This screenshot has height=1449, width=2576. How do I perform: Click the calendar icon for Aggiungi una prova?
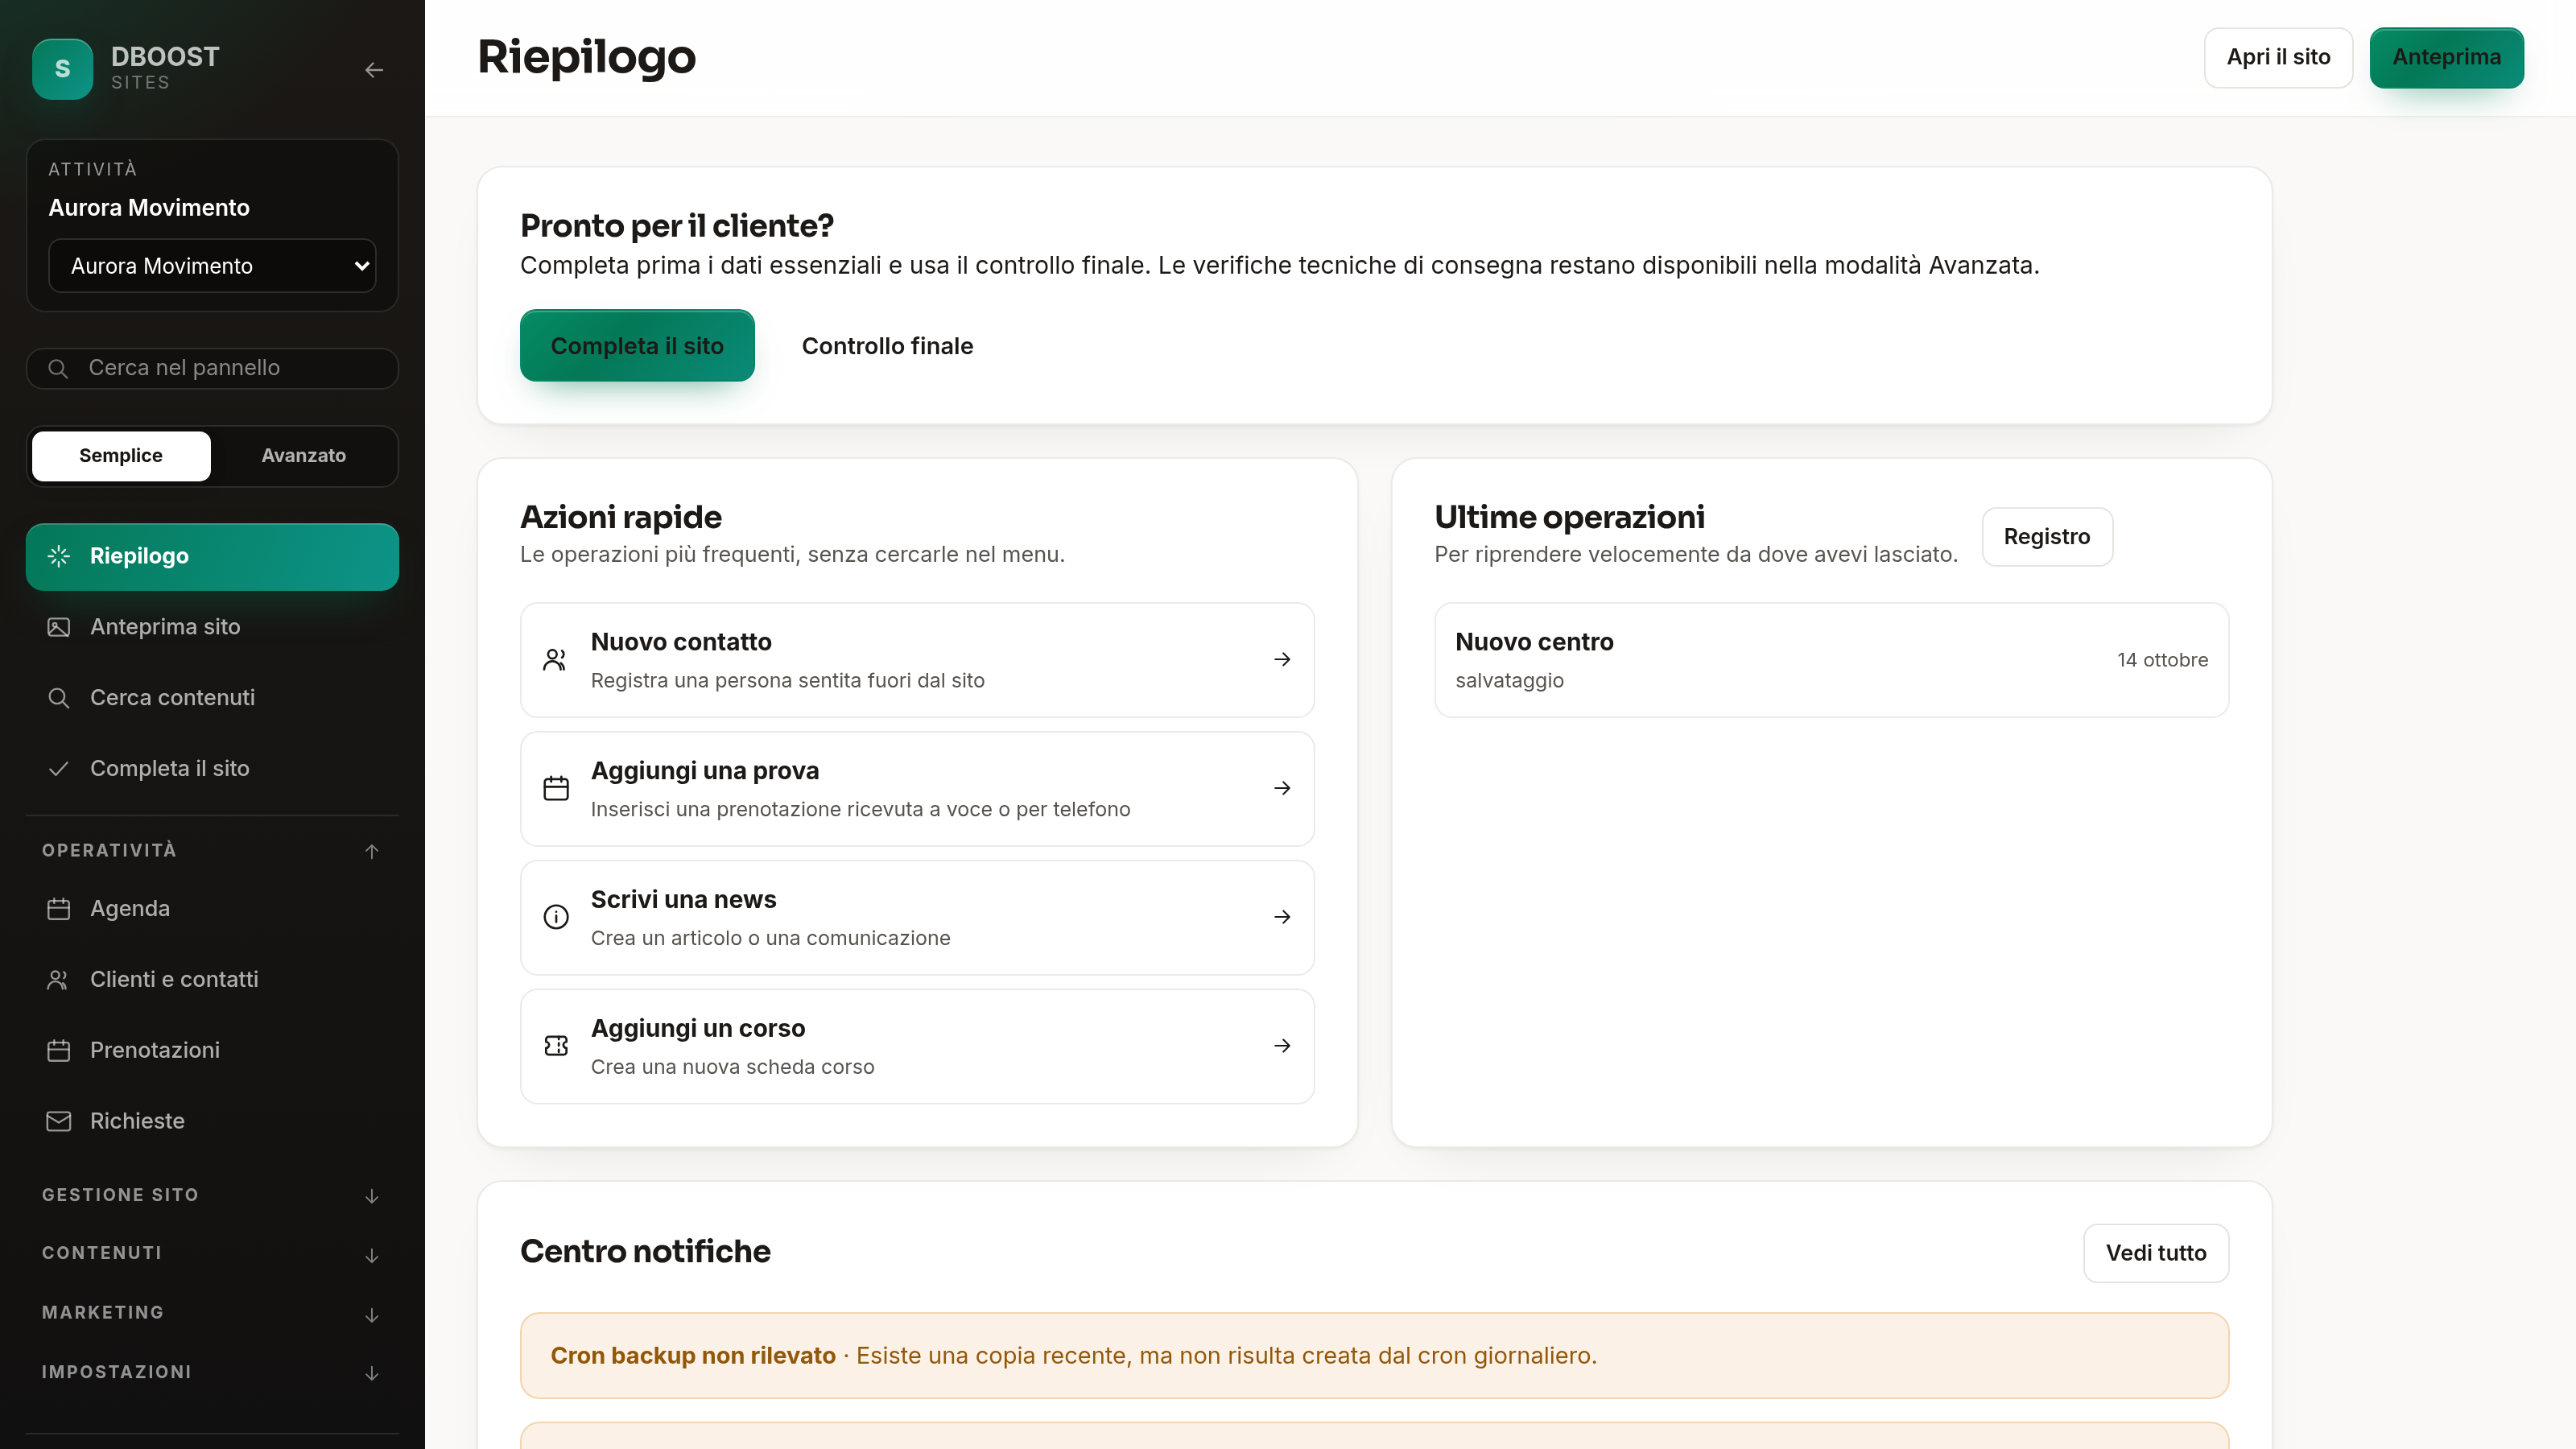point(556,789)
